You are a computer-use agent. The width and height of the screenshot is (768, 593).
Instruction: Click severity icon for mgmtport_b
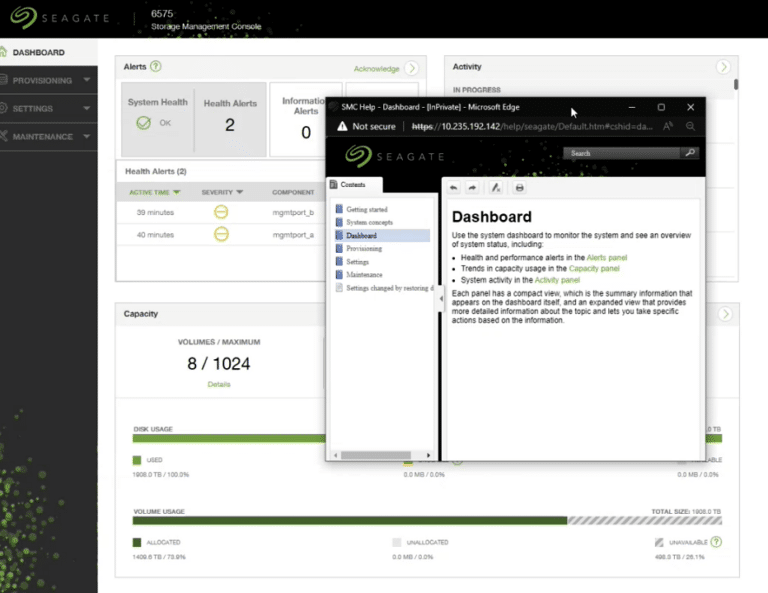click(221, 212)
